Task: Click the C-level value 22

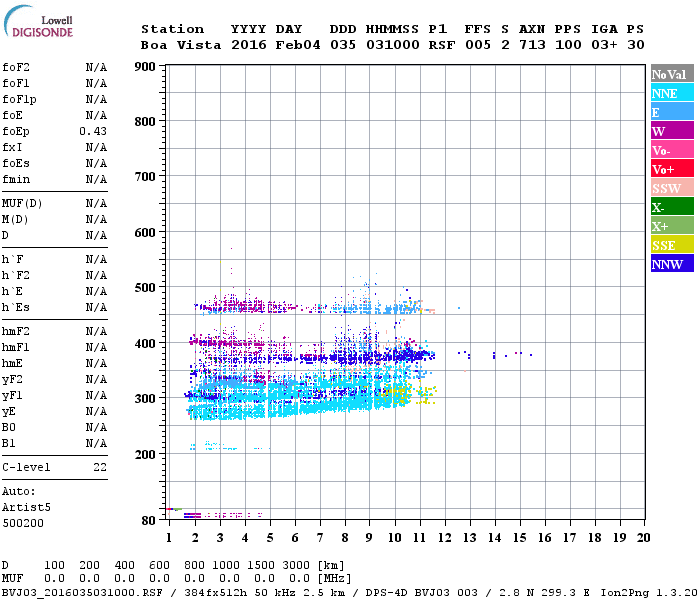Action: coord(100,467)
